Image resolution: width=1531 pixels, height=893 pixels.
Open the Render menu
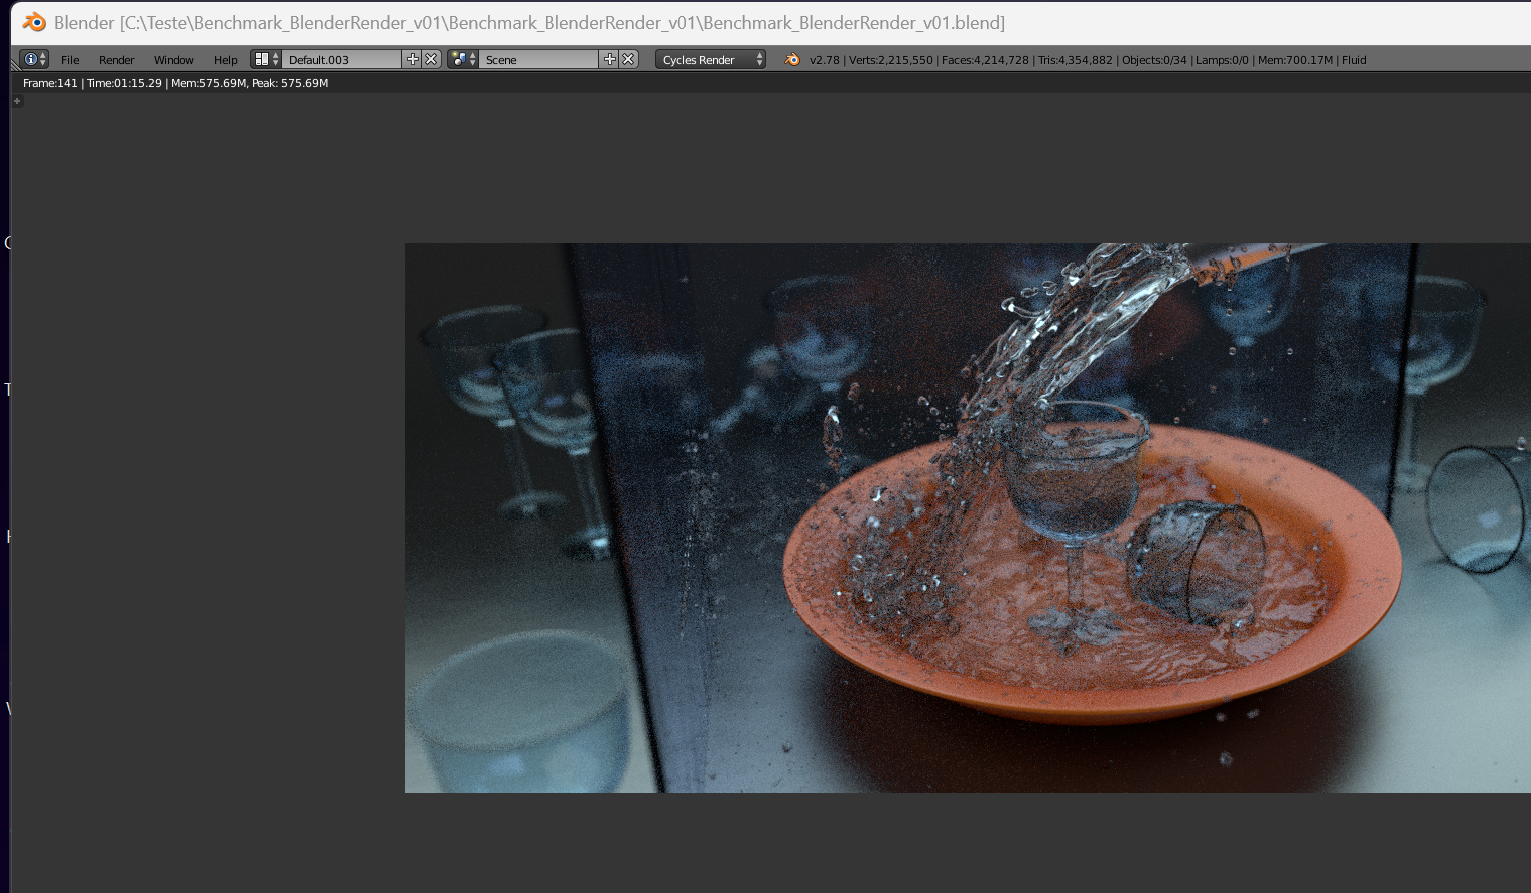tap(116, 60)
